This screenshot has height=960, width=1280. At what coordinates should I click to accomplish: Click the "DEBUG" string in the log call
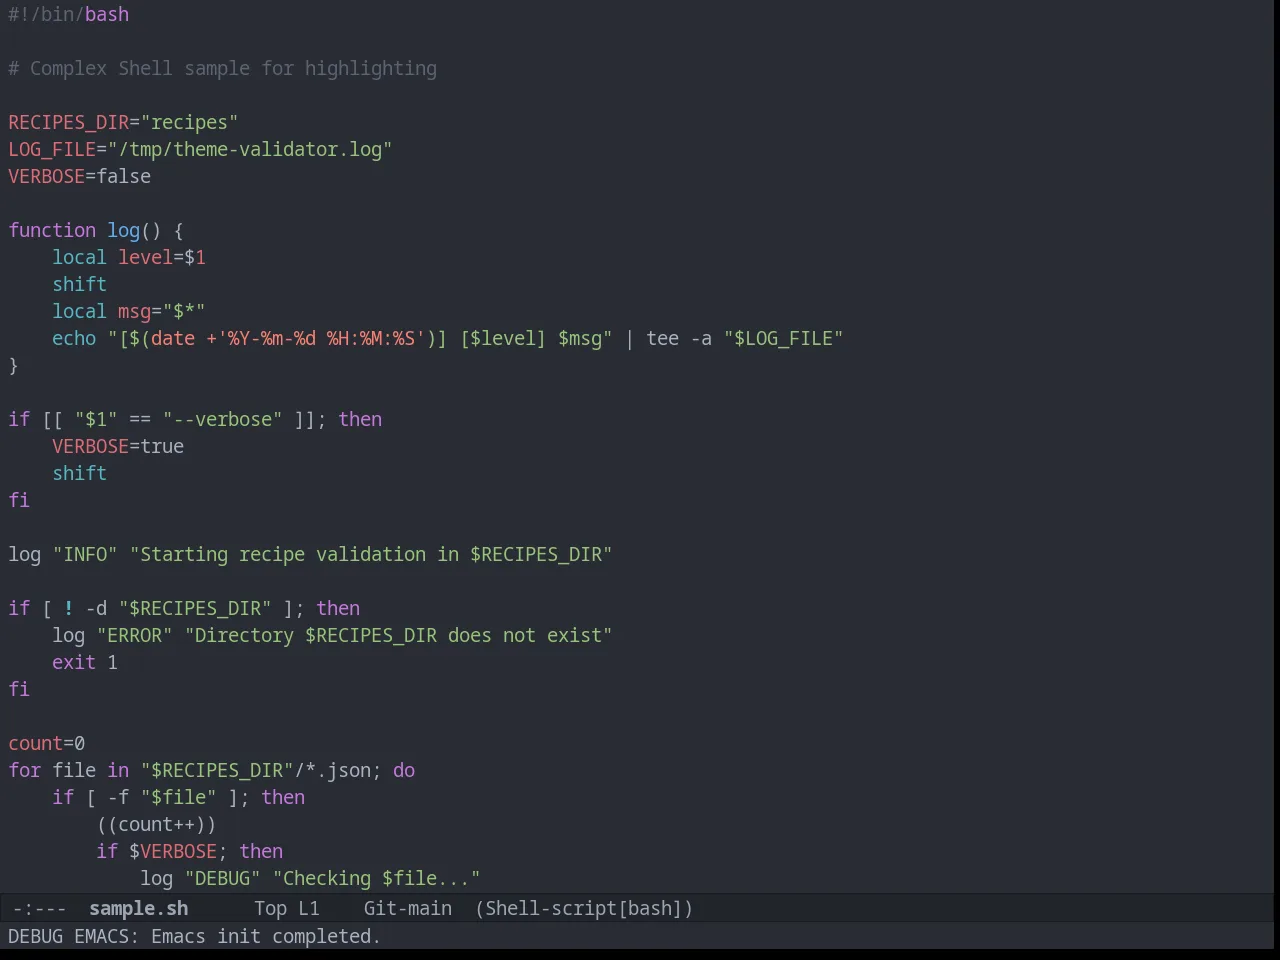(222, 878)
